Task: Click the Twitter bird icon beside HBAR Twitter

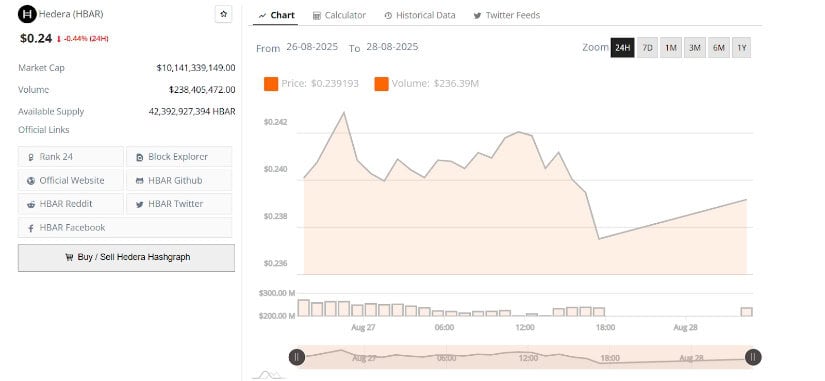Action: click(139, 205)
